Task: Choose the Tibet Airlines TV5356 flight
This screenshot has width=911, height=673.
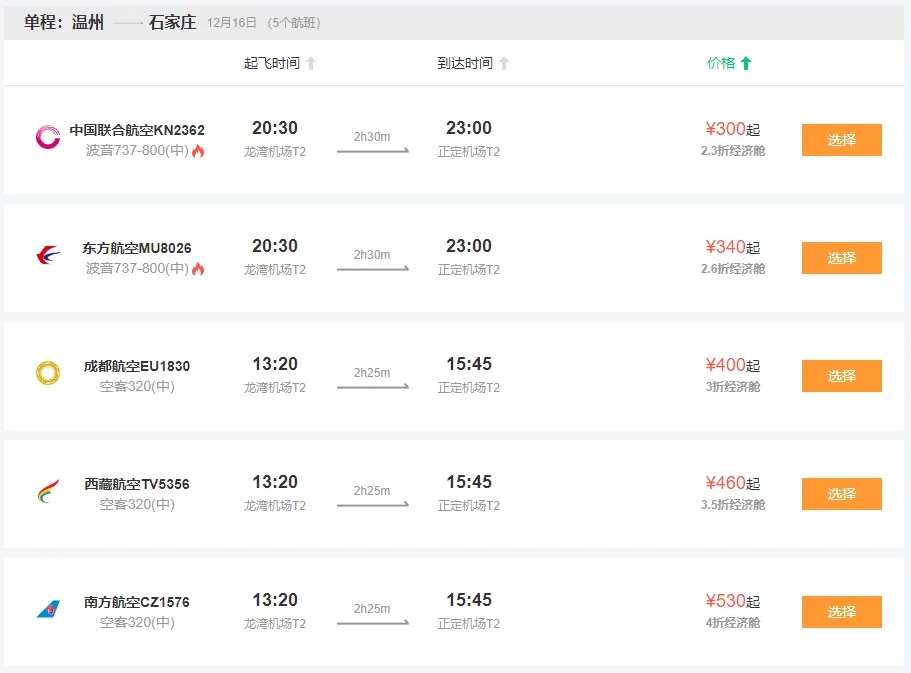Action: click(x=841, y=494)
